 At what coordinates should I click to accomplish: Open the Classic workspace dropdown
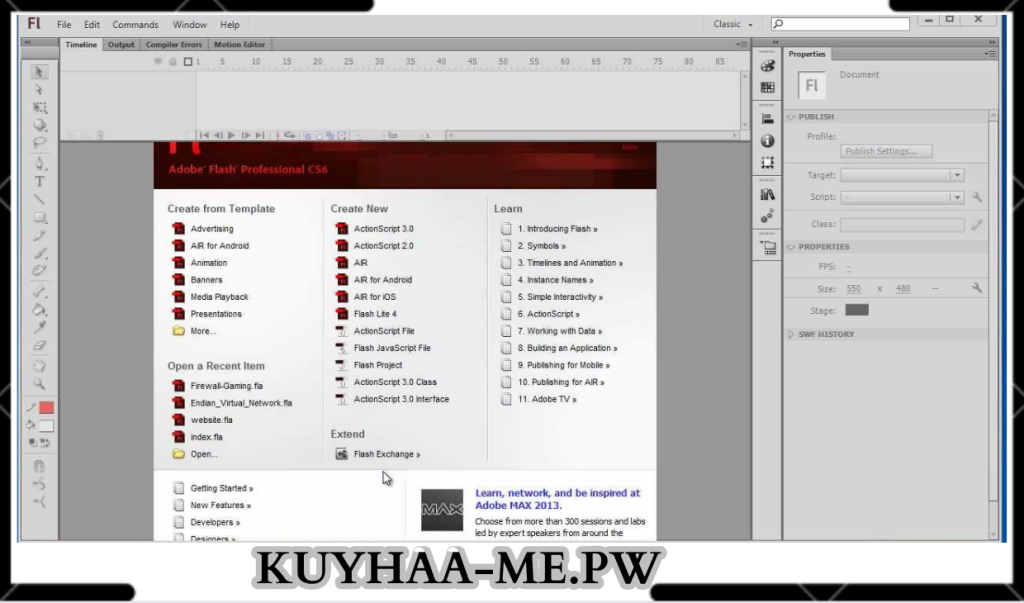click(733, 24)
